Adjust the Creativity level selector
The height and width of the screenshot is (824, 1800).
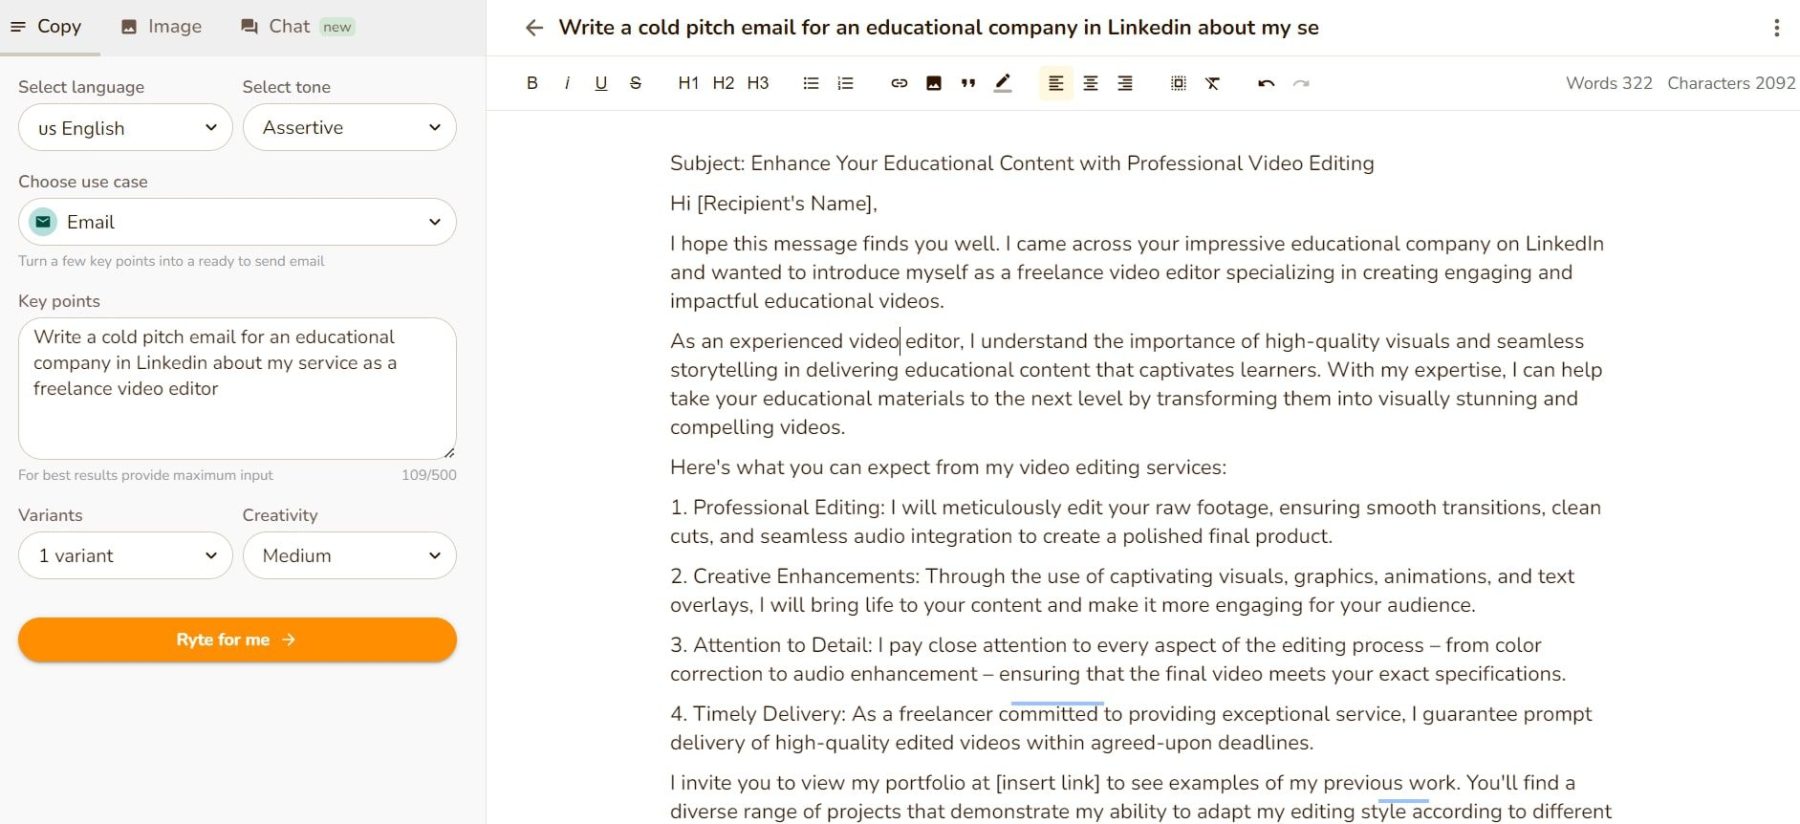click(x=349, y=555)
